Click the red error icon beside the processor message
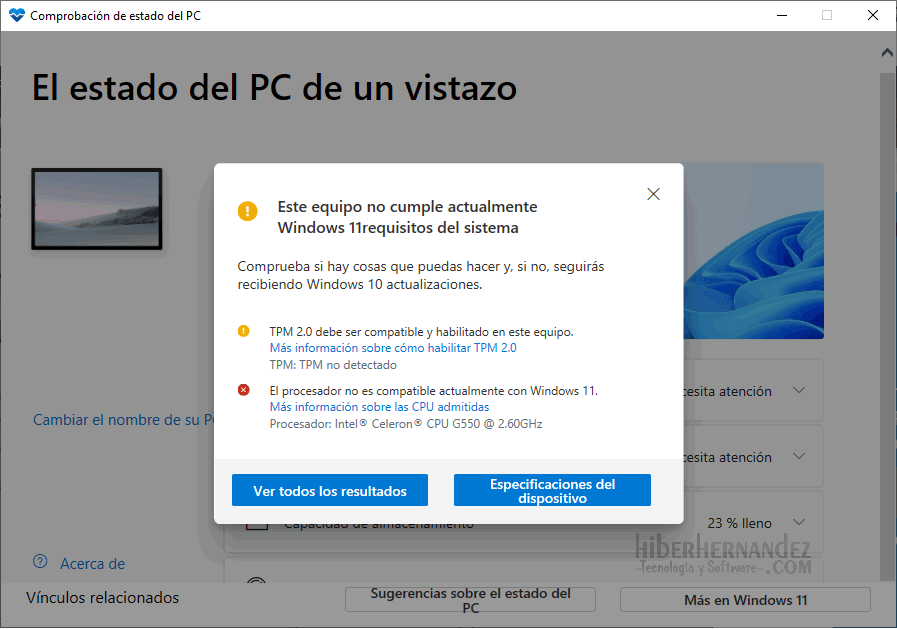897x629 pixels. point(244,390)
